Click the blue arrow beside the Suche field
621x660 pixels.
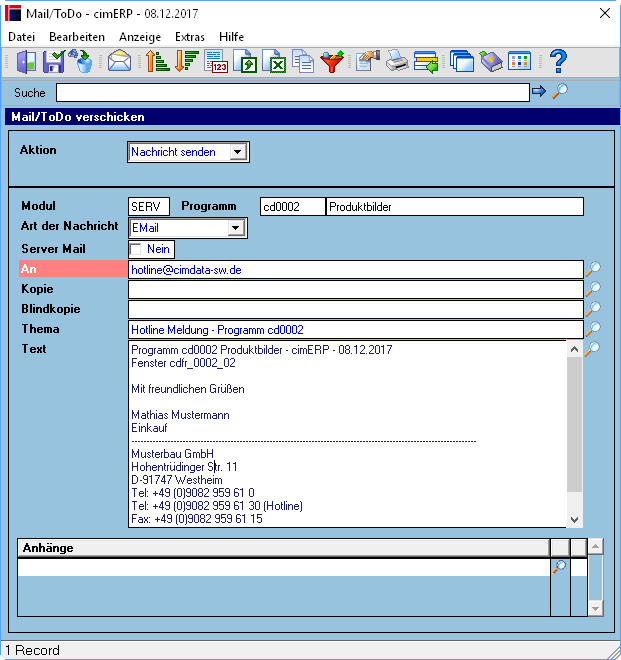point(539,91)
